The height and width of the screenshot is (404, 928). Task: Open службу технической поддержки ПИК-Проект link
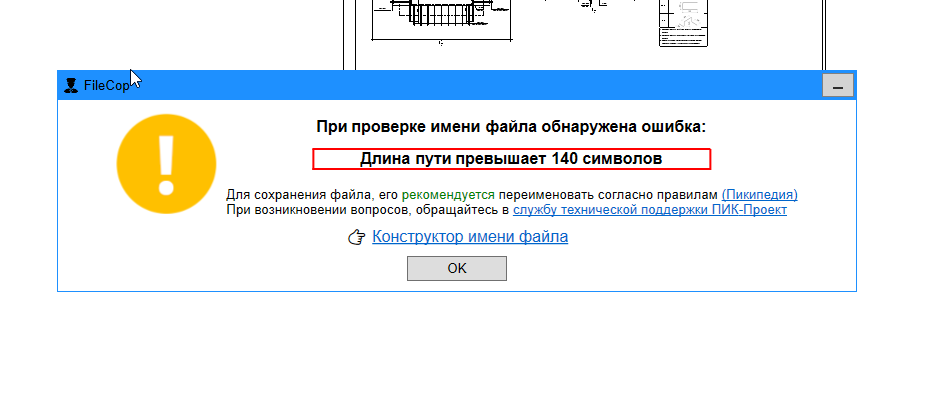[x=650, y=210]
